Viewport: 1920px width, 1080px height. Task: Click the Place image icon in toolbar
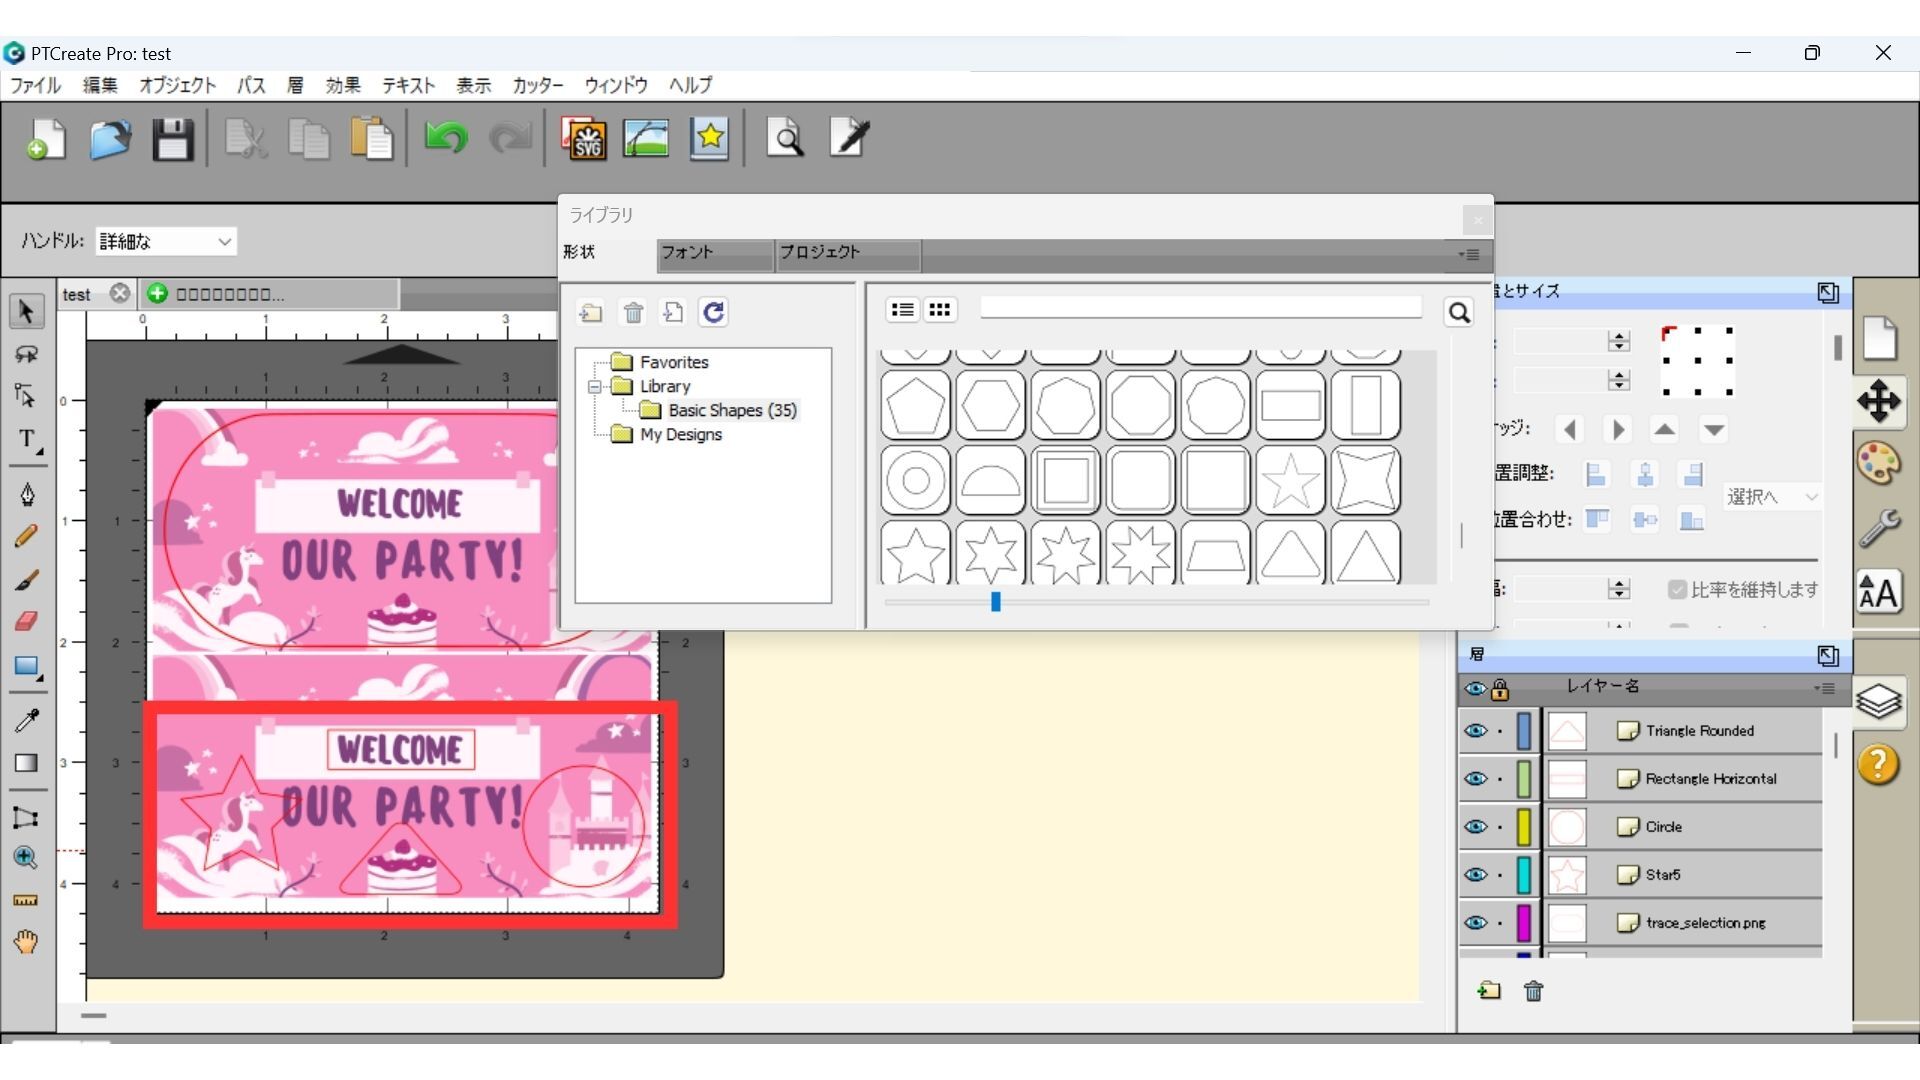tap(646, 138)
